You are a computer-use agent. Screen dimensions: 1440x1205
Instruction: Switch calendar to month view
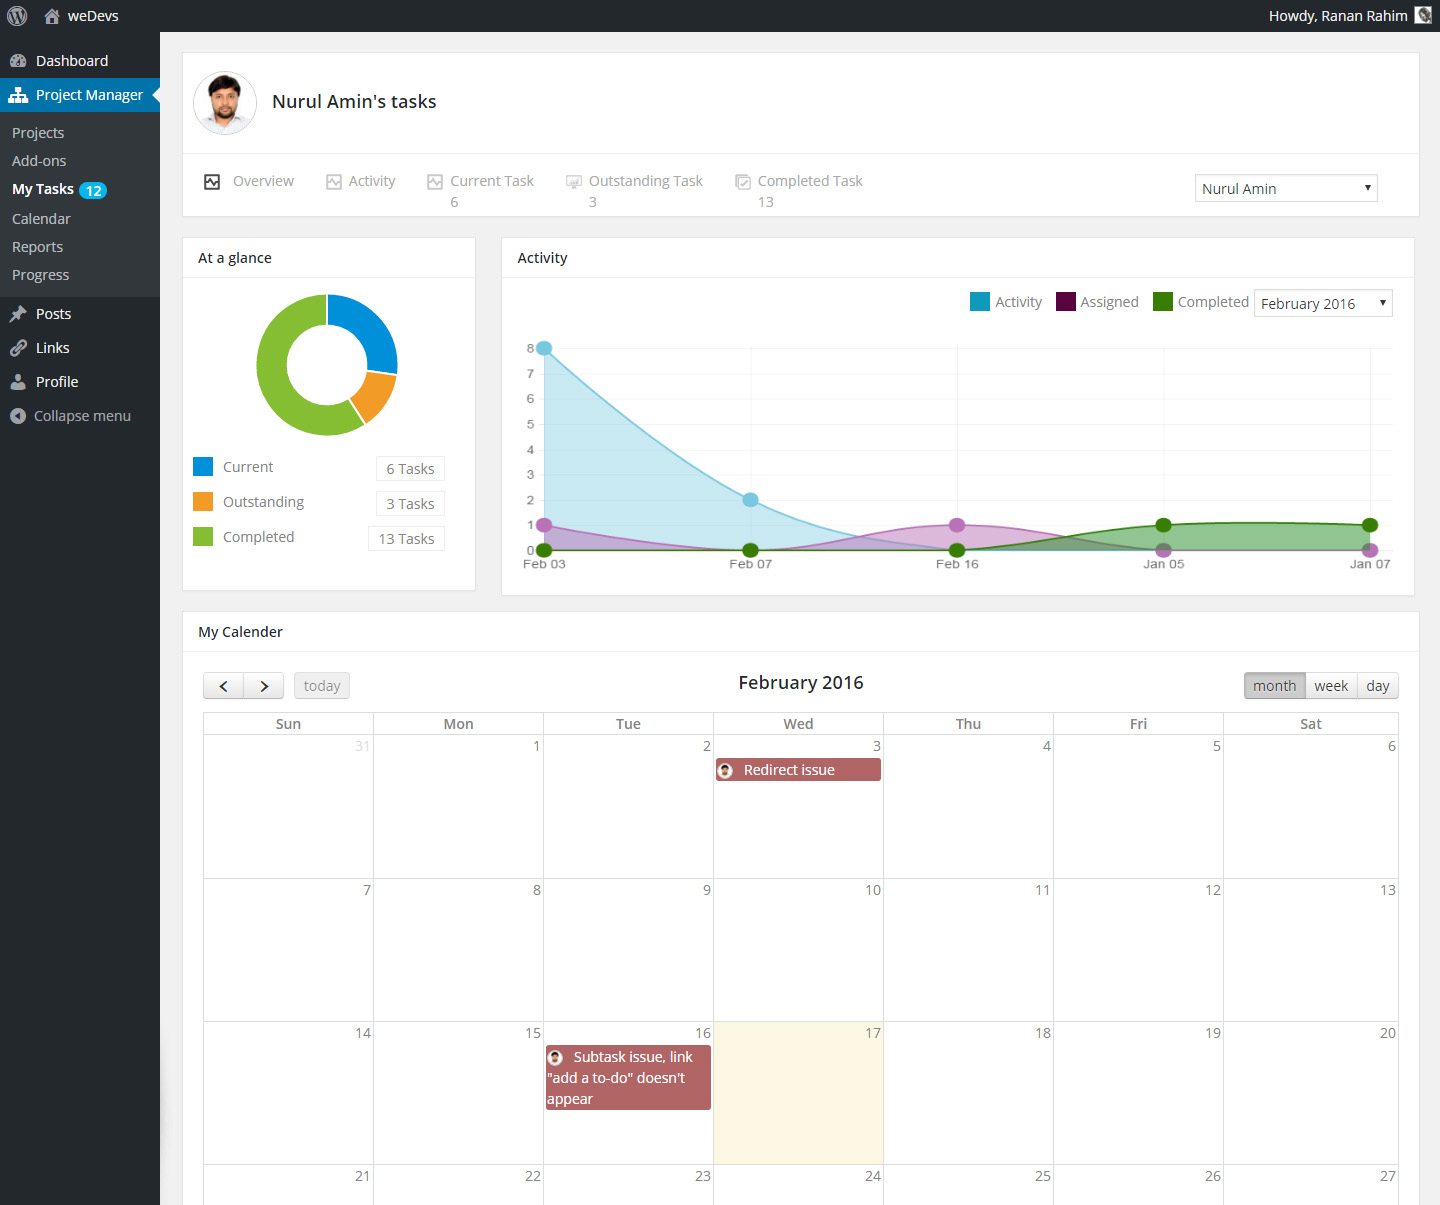1275,686
